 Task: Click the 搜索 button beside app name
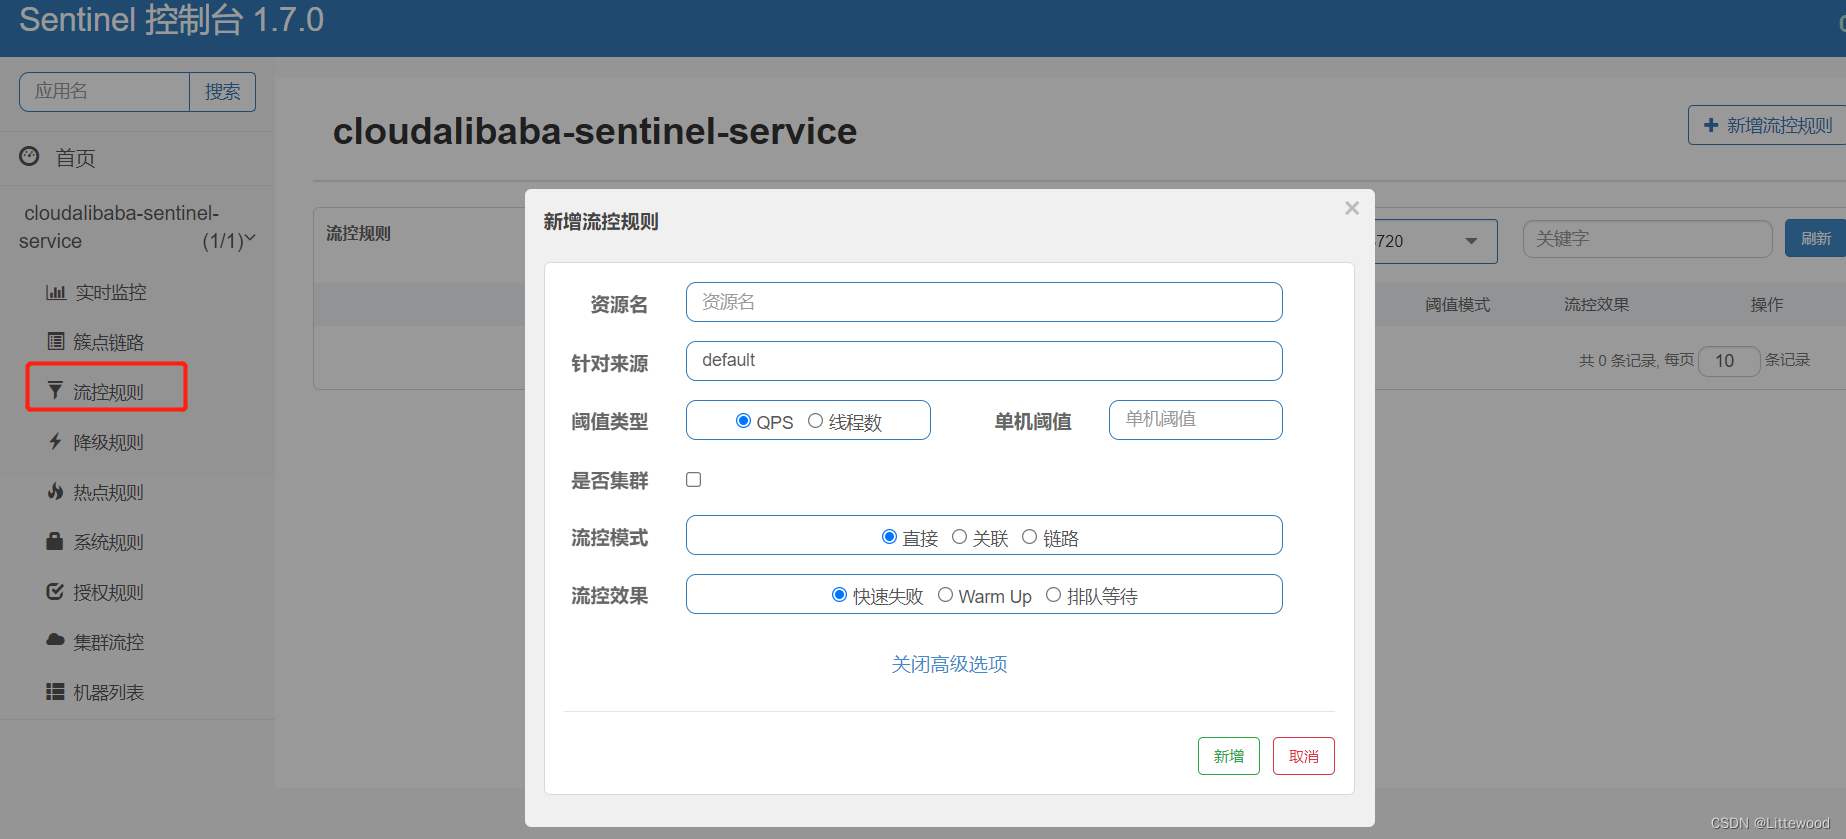tap(222, 92)
